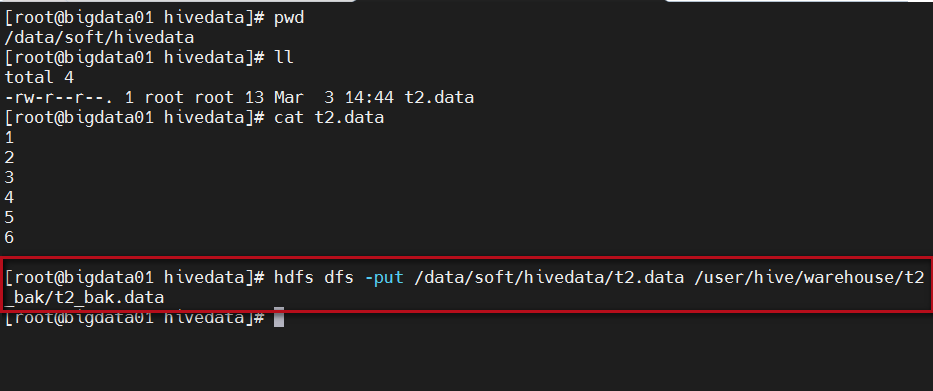Viewport: 933px width, 391px height.
Task: Click the wrapped '_bak/t2_bak.data' line
Action: tap(84, 298)
